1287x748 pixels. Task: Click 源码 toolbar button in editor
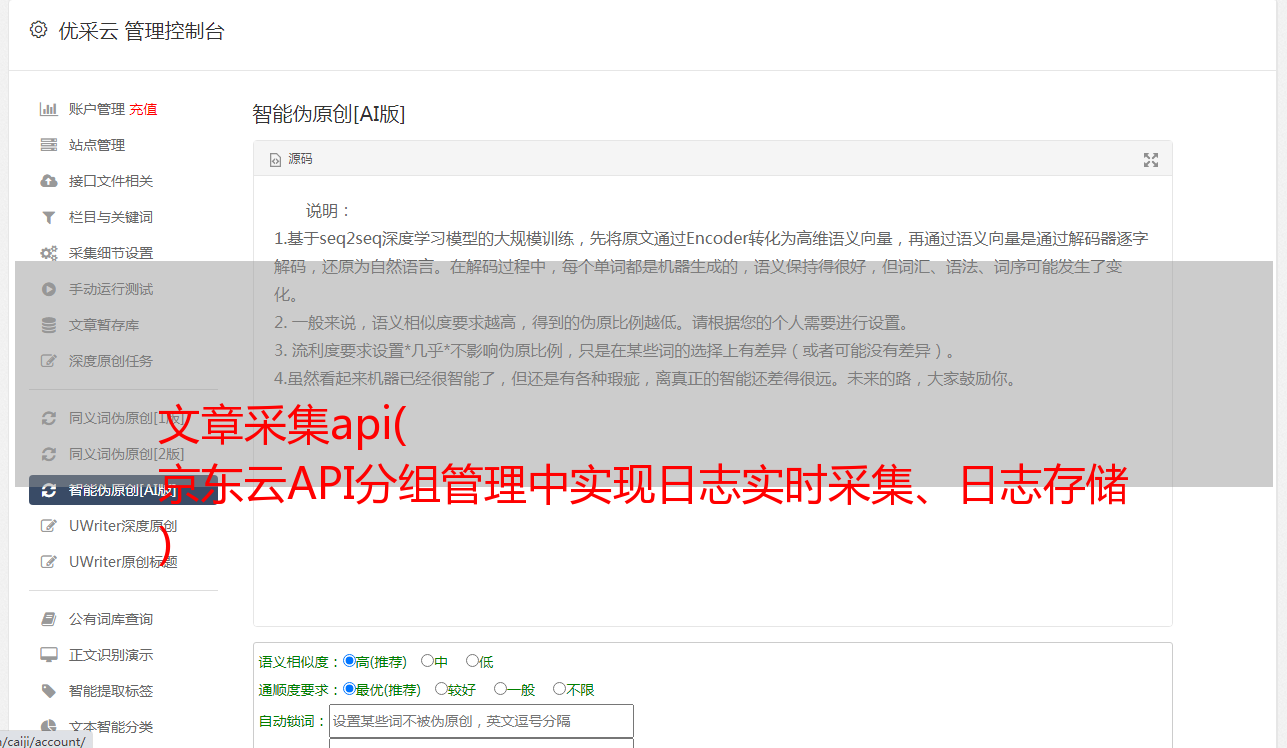[x=291, y=160]
